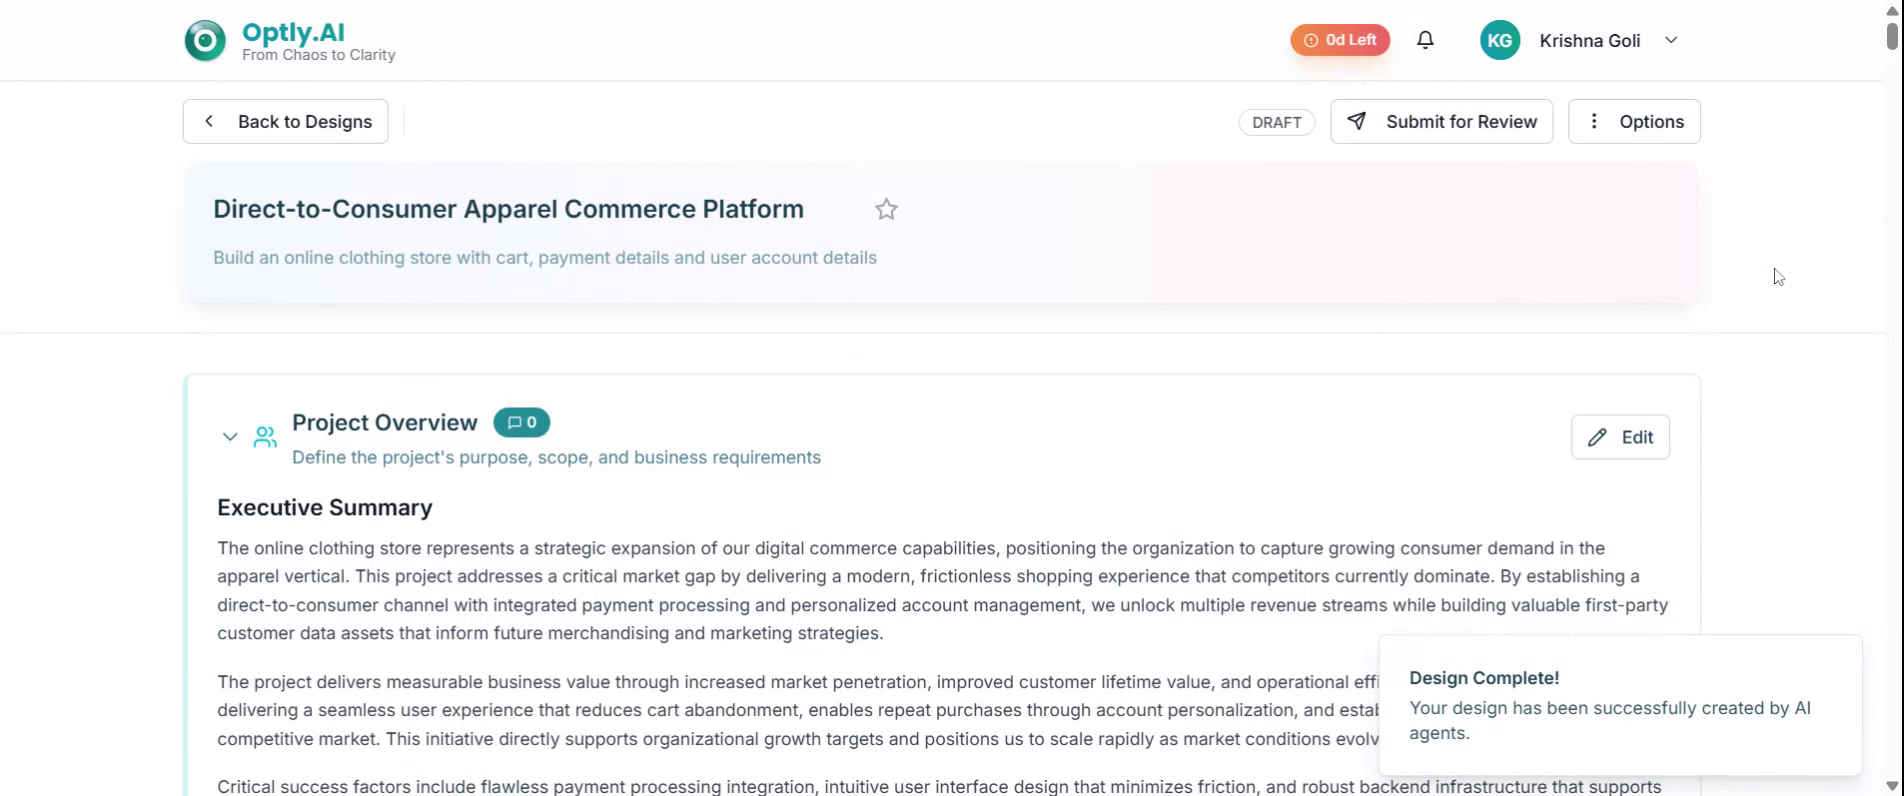Open notifications with the bell icon
1904x796 pixels.
coord(1425,40)
